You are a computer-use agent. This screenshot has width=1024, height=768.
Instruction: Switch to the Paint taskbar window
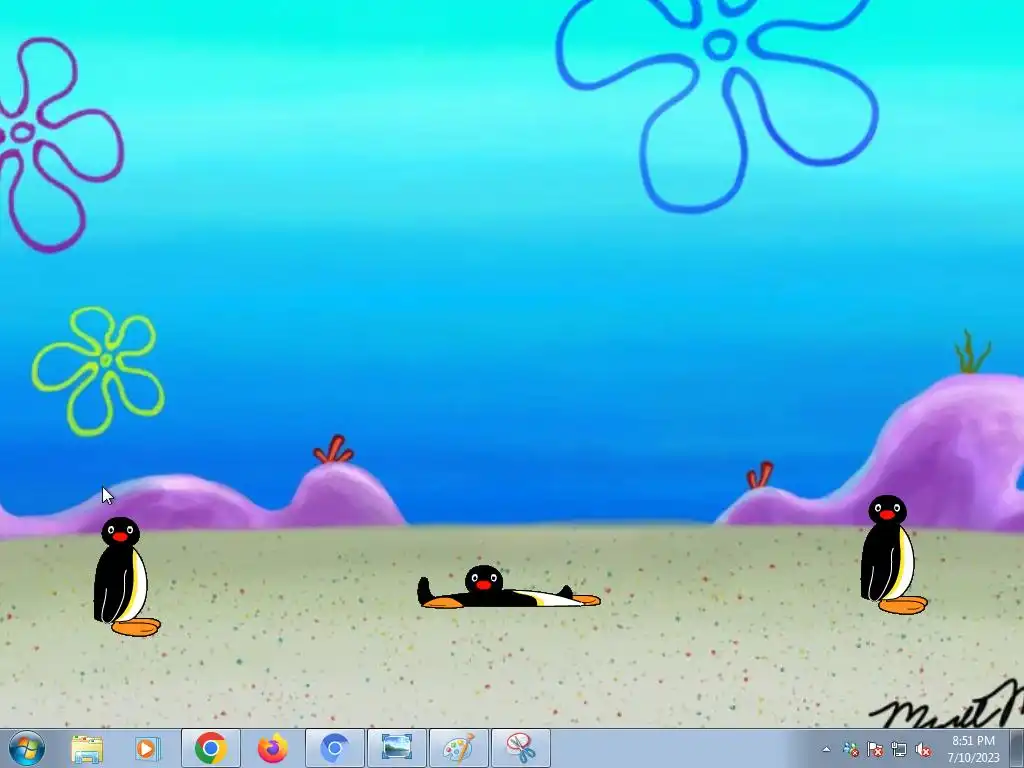[458, 748]
